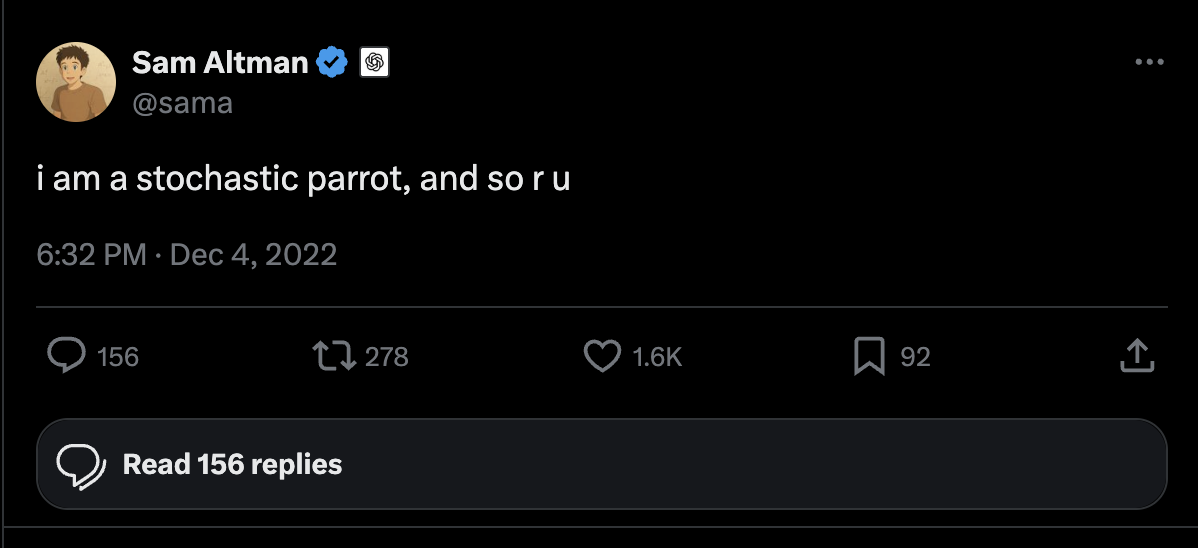This screenshot has height=548, width=1198.
Task: Click the OpenAI affiliation badge icon
Action: pyautogui.click(x=374, y=63)
